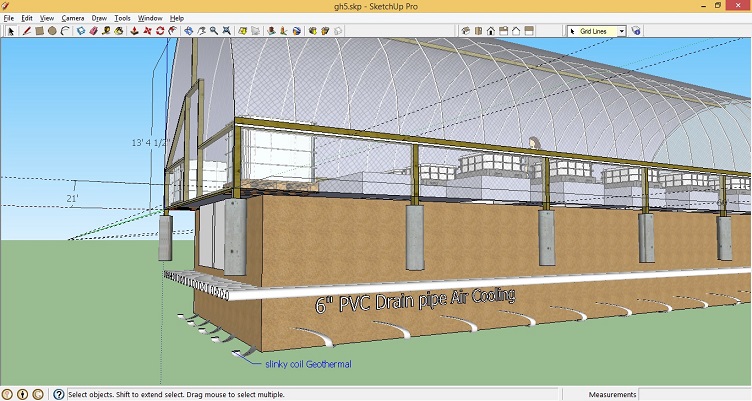Choose the Rectangle drawing tool
Image resolution: width=752 pixels, height=401 pixels.
pos(39,31)
